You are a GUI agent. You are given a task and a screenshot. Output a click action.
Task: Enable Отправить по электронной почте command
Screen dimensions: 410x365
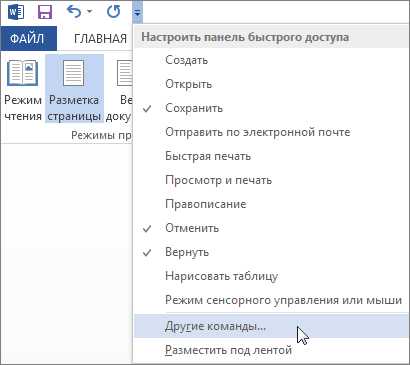(271, 132)
